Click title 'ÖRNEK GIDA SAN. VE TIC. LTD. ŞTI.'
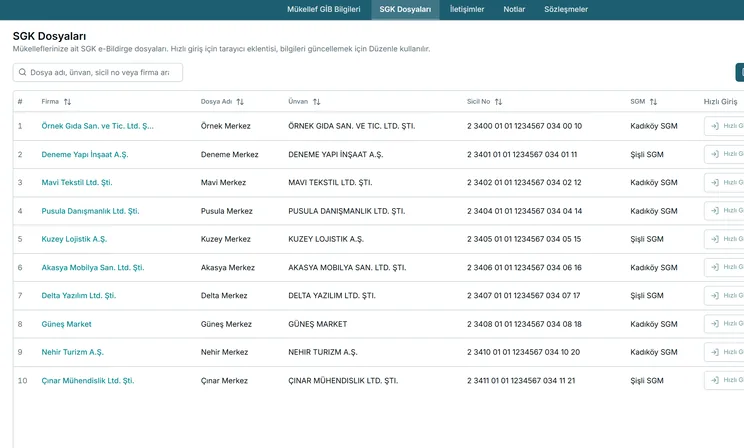The width and height of the screenshot is (744, 448). click(352, 126)
